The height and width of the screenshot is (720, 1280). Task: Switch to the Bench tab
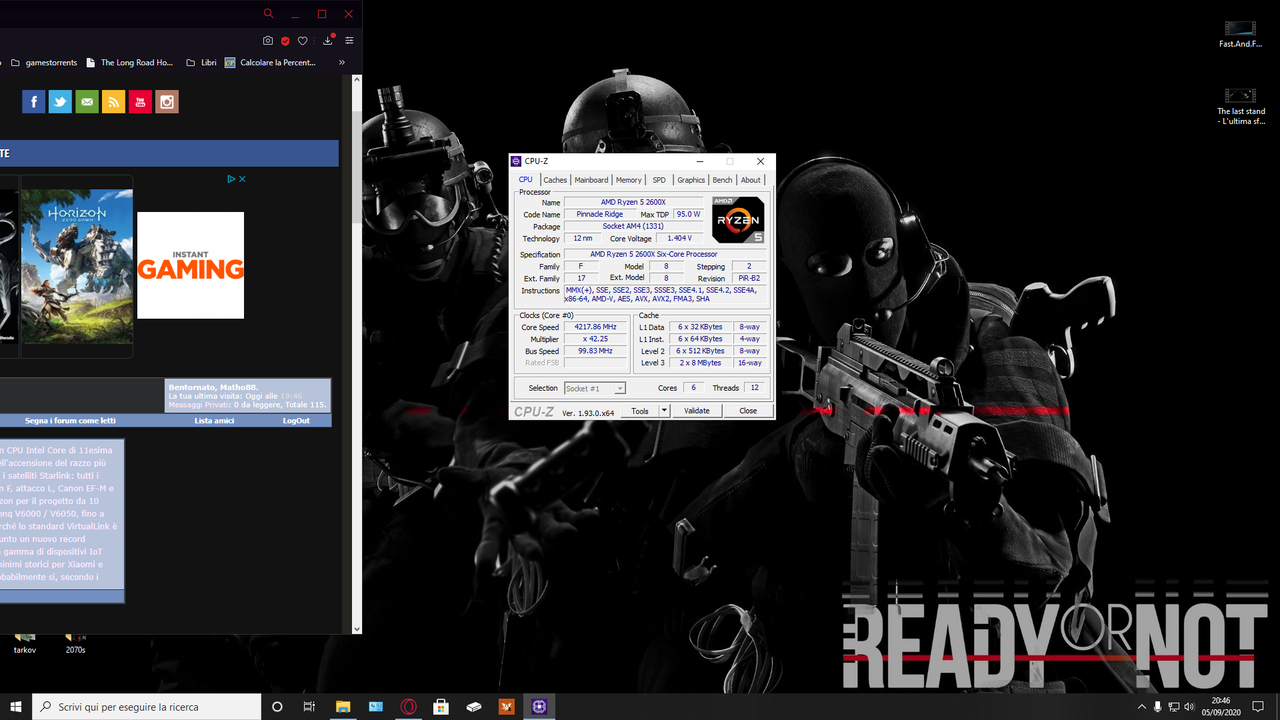click(x=722, y=180)
